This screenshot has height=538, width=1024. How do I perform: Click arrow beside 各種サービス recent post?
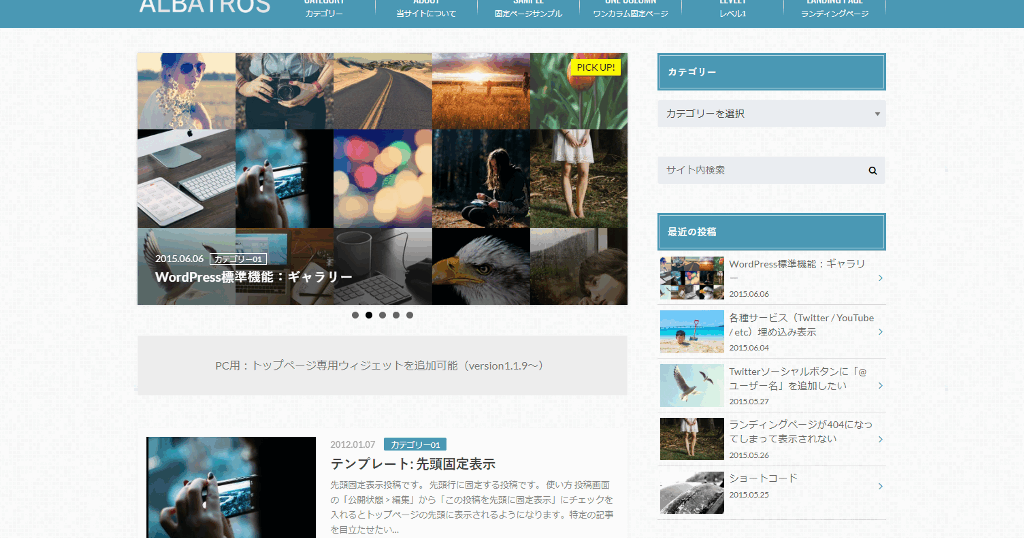tap(880, 332)
